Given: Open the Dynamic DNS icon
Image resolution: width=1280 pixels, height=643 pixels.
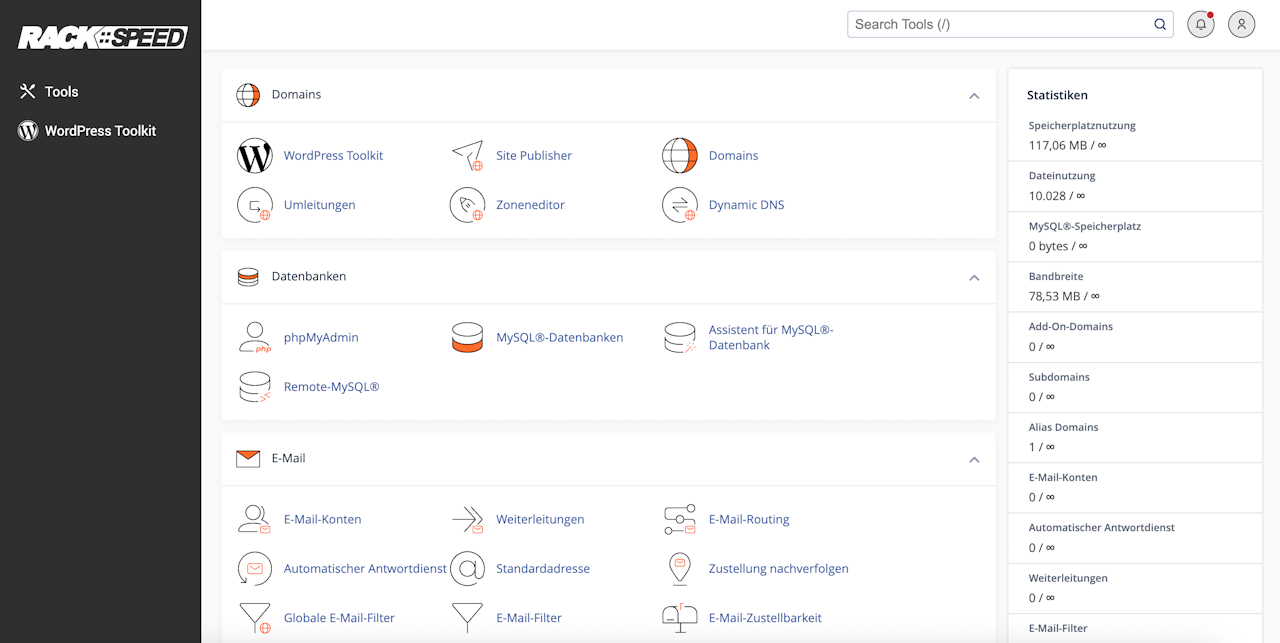Looking at the screenshot, I should tap(680, 205).
